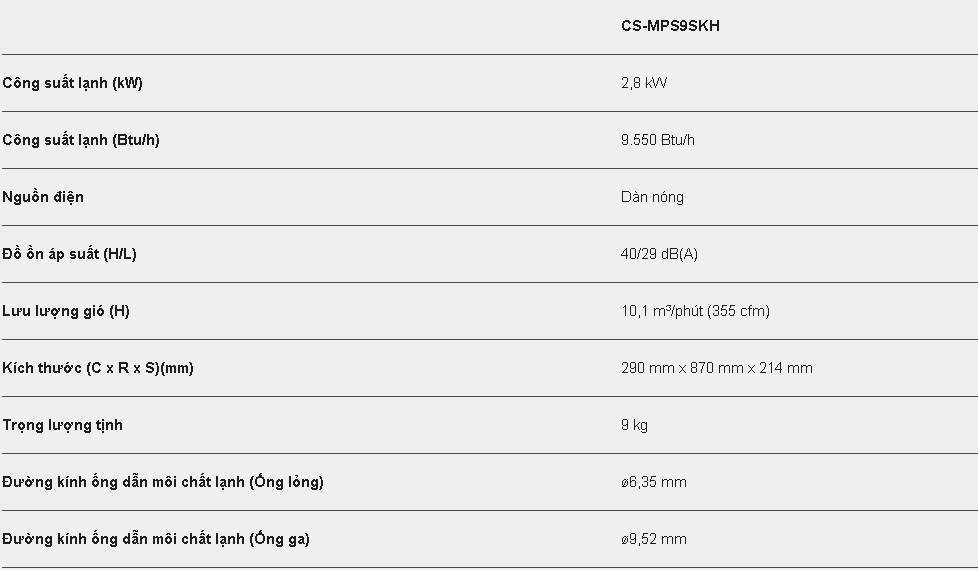The image size is (978, 570).
Task: Click the 10,1 m³/phút airflow value
Action: pos(662,311)
